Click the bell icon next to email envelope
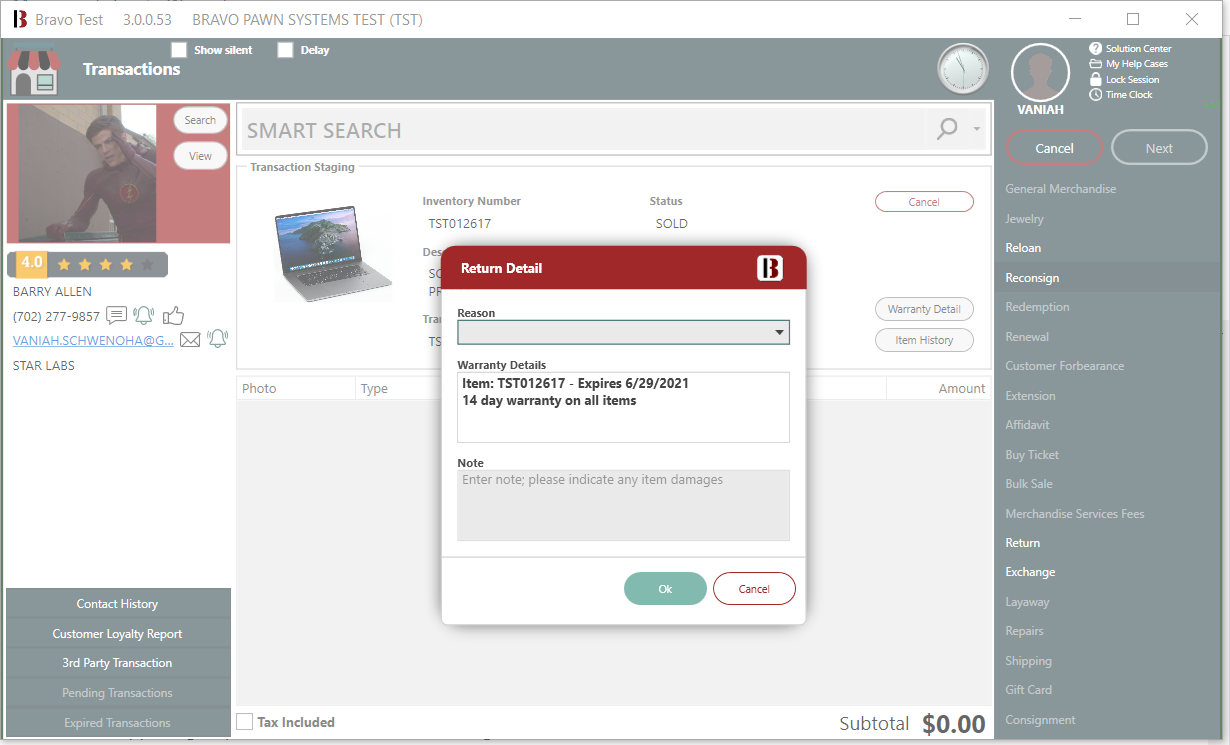Viewport: 1230px width, 745px height. [x=217, y=340]
